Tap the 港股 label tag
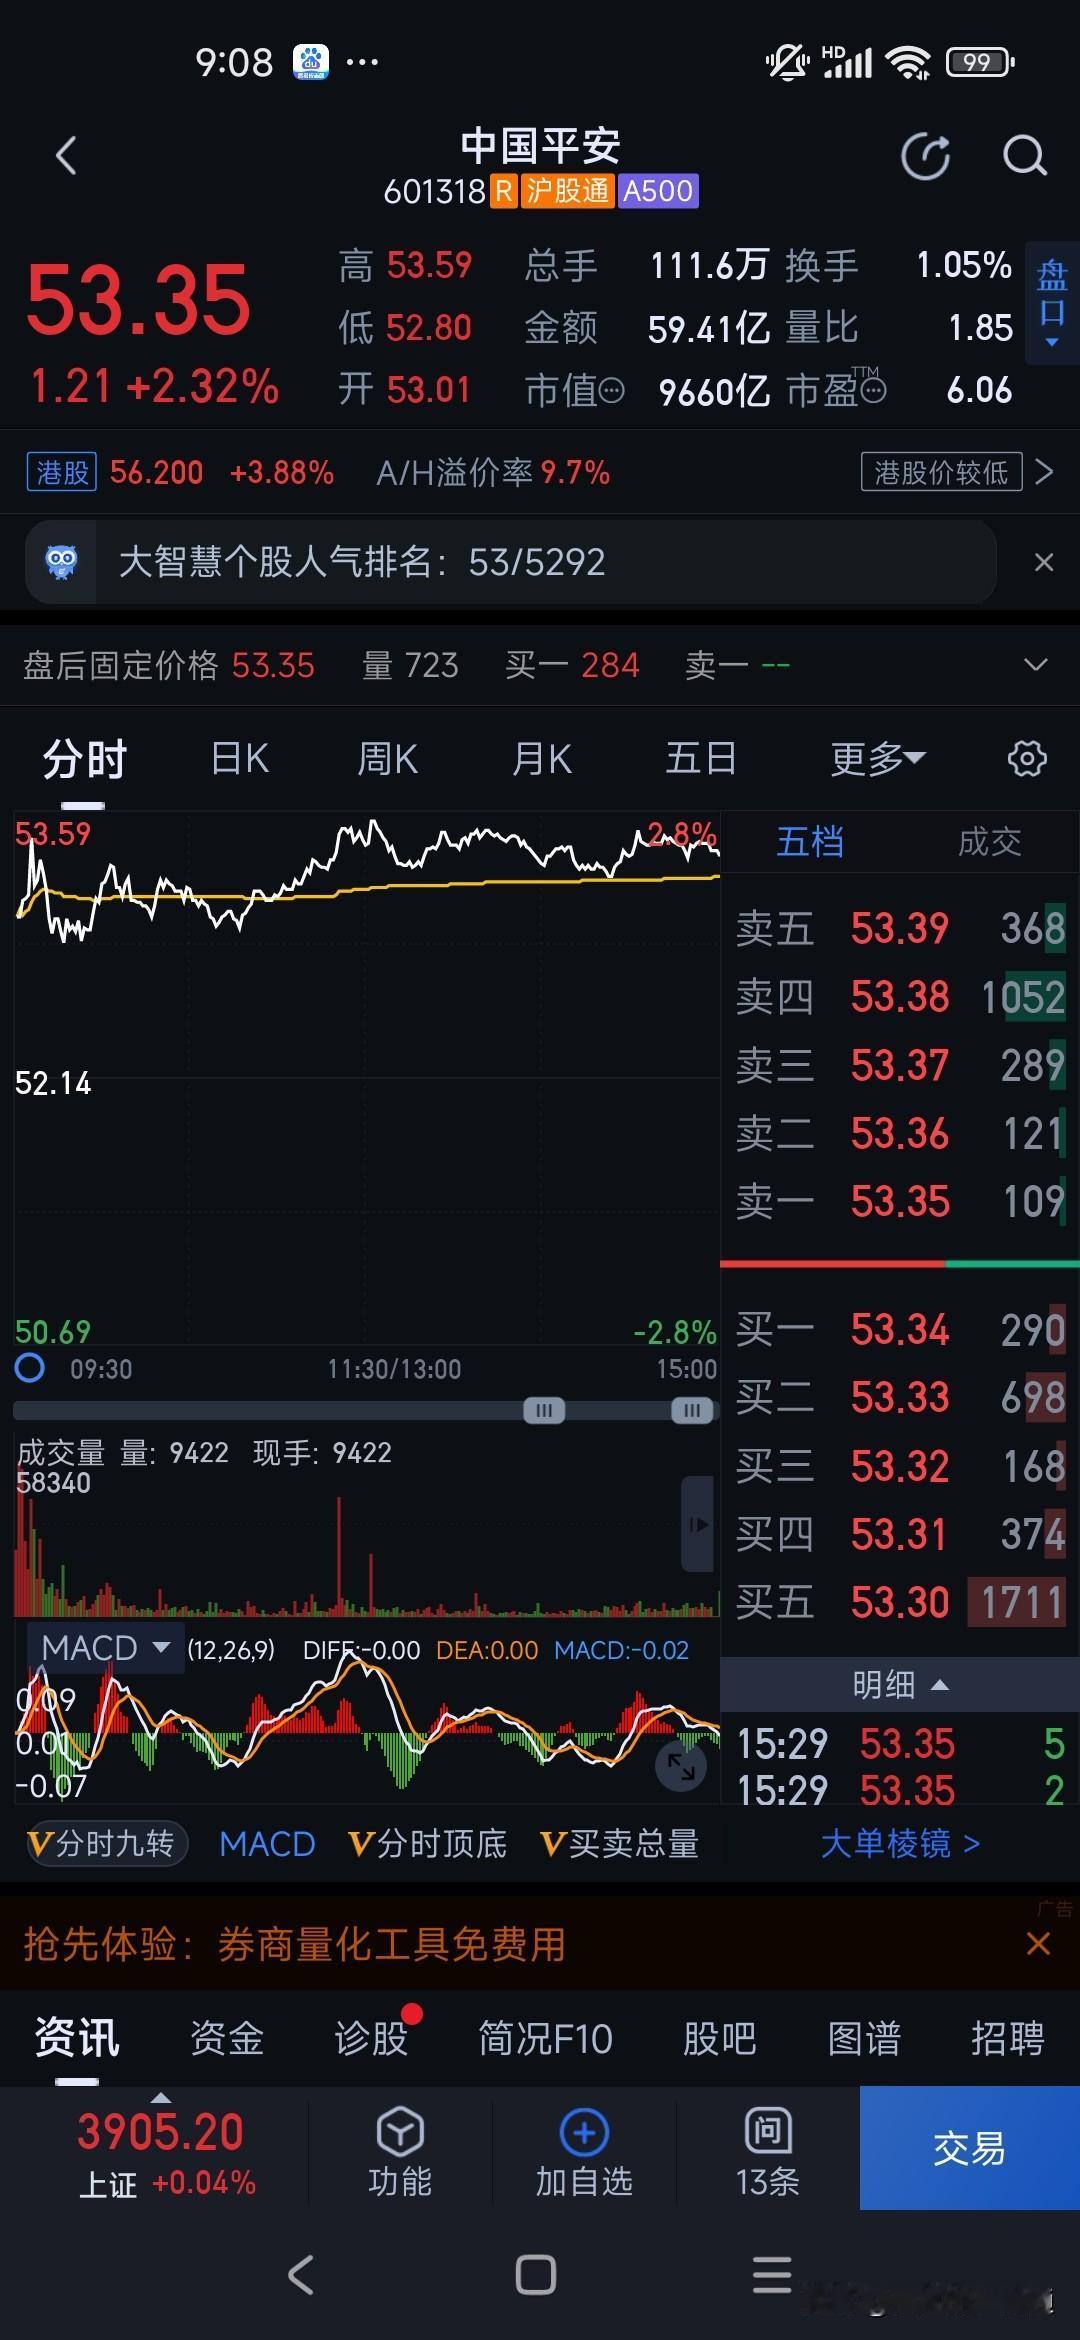The image size is (1080, 2340). (62, 472)
